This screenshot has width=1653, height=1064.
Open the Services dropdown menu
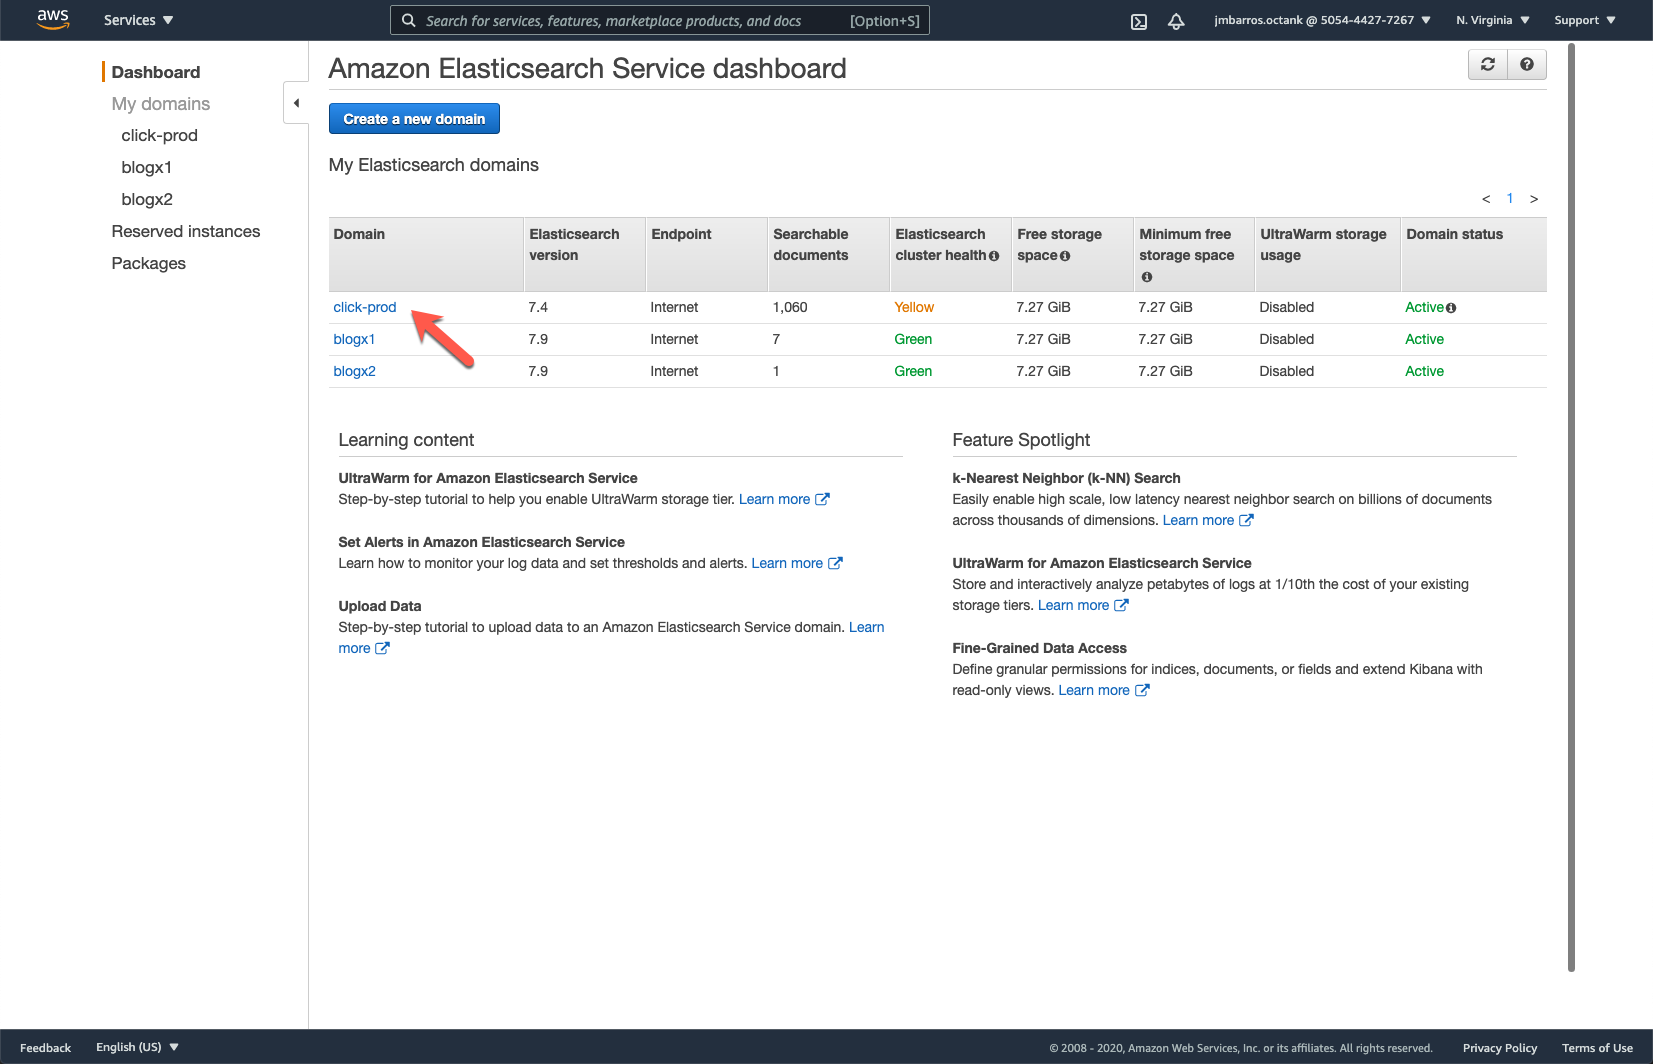138,20
